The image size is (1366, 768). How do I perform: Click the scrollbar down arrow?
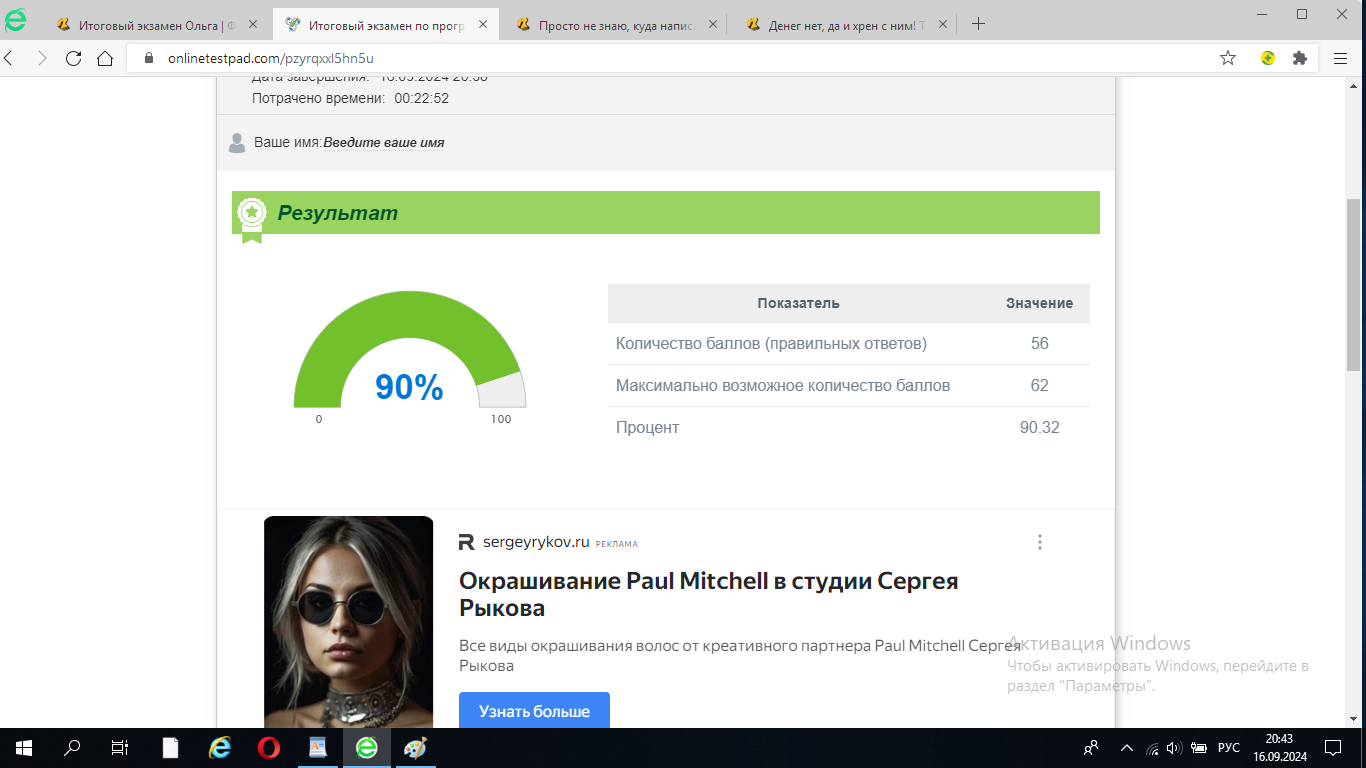point(1354,721)
